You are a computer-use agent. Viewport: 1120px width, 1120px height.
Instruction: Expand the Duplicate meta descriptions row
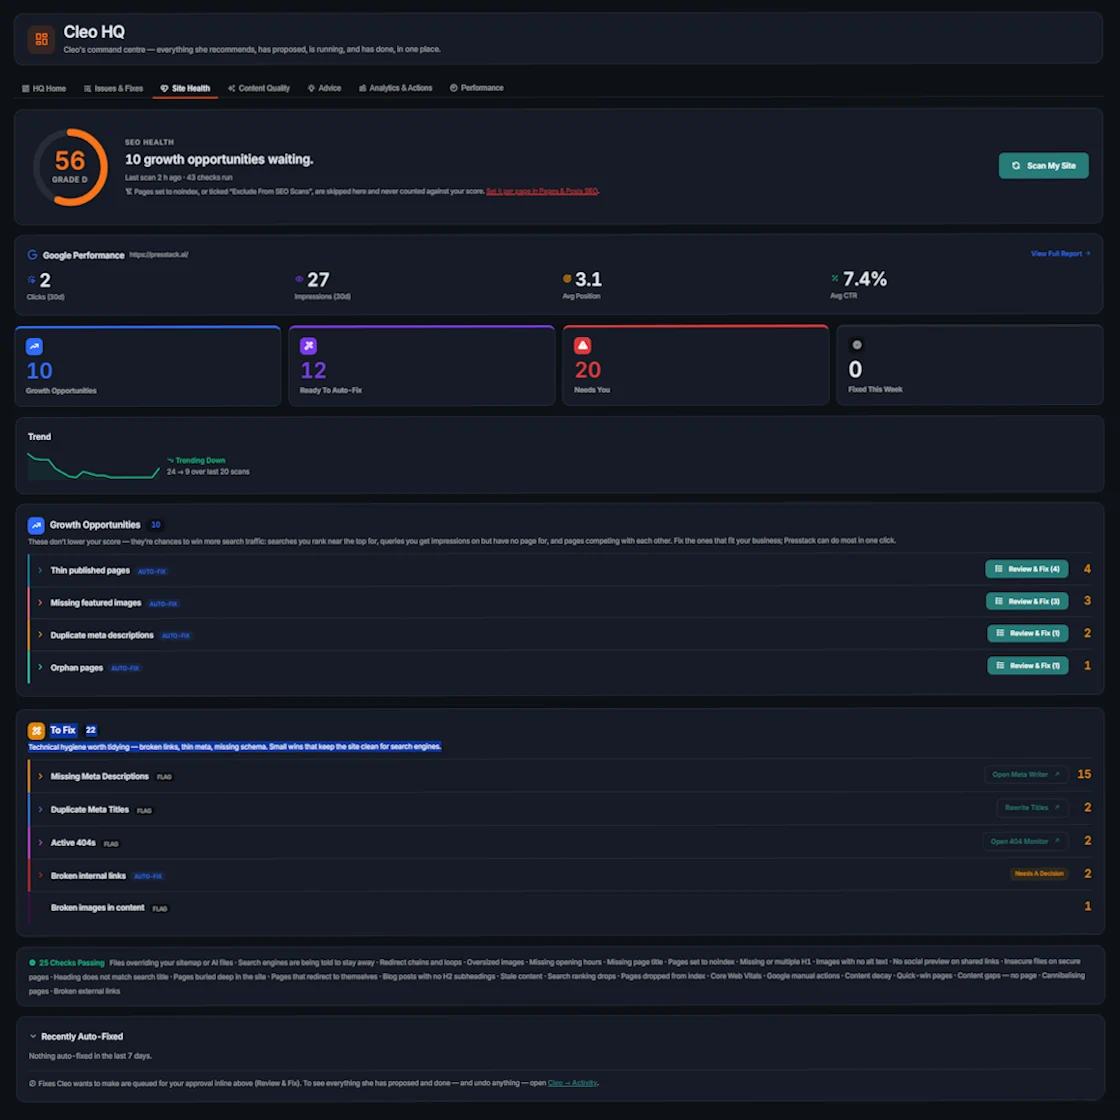(40, 635)
